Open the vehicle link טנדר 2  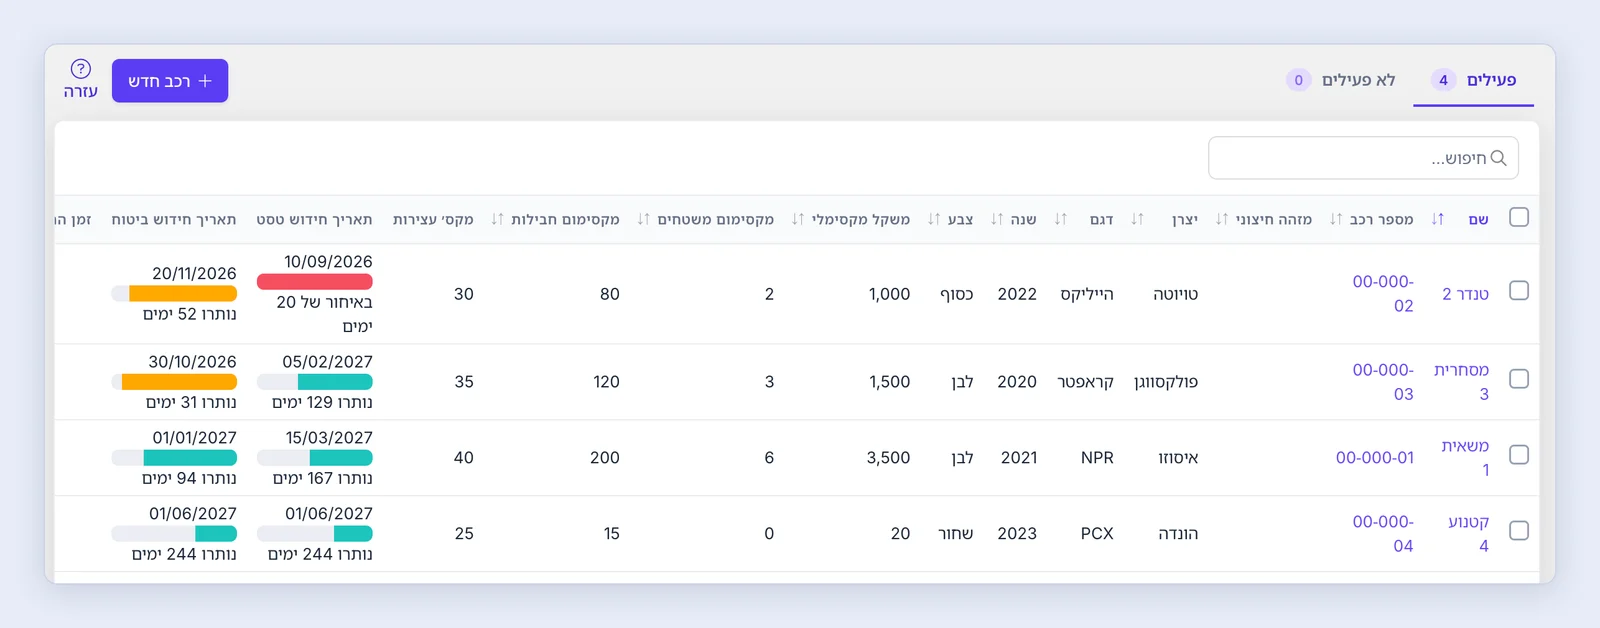(1465, 294)
